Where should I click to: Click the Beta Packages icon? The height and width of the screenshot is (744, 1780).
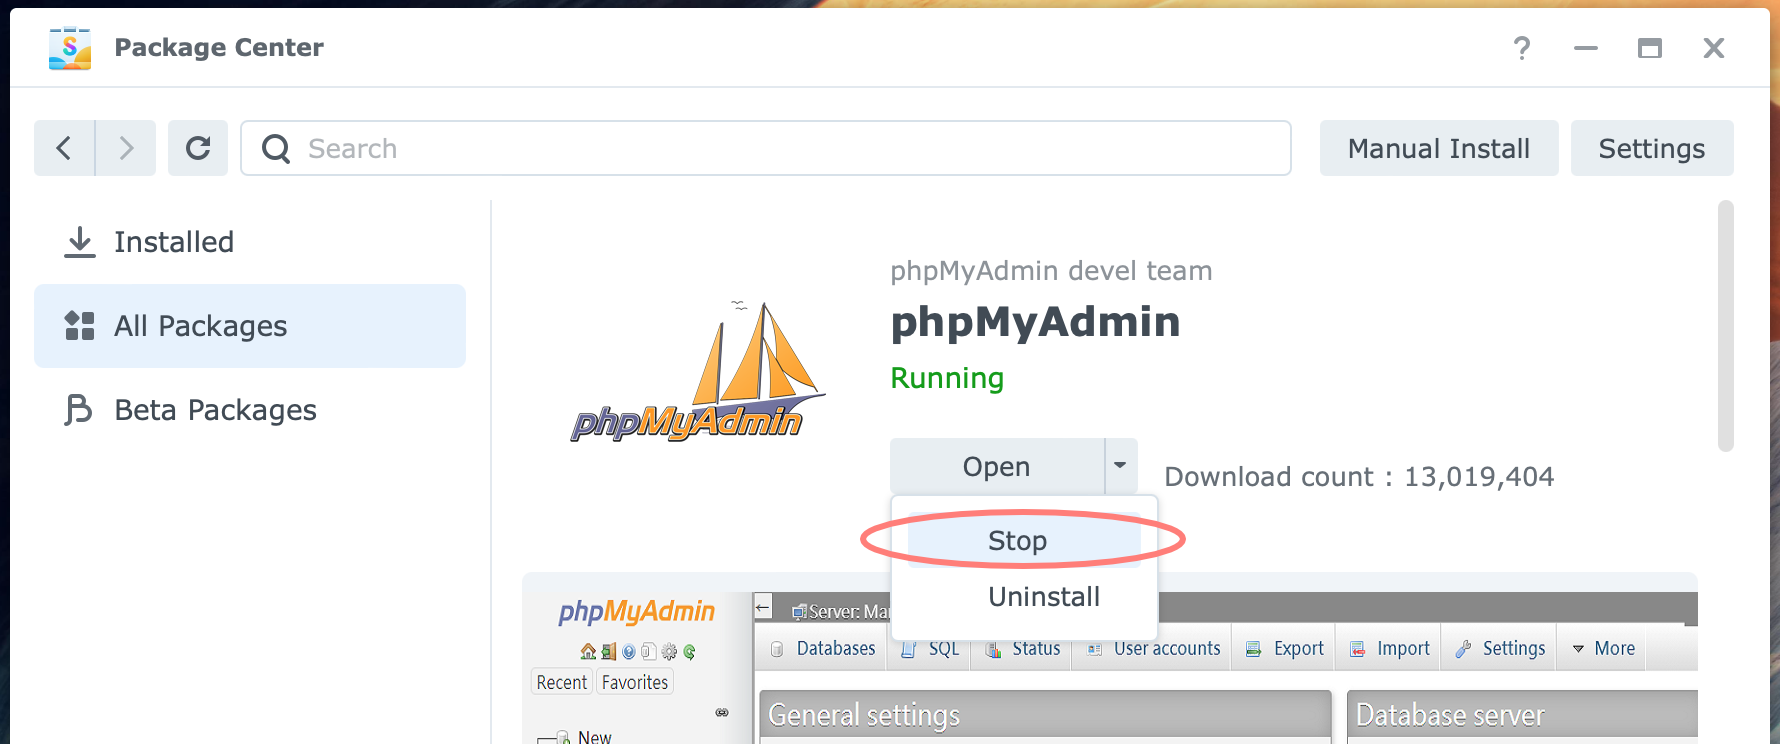(x=78, y=410)
